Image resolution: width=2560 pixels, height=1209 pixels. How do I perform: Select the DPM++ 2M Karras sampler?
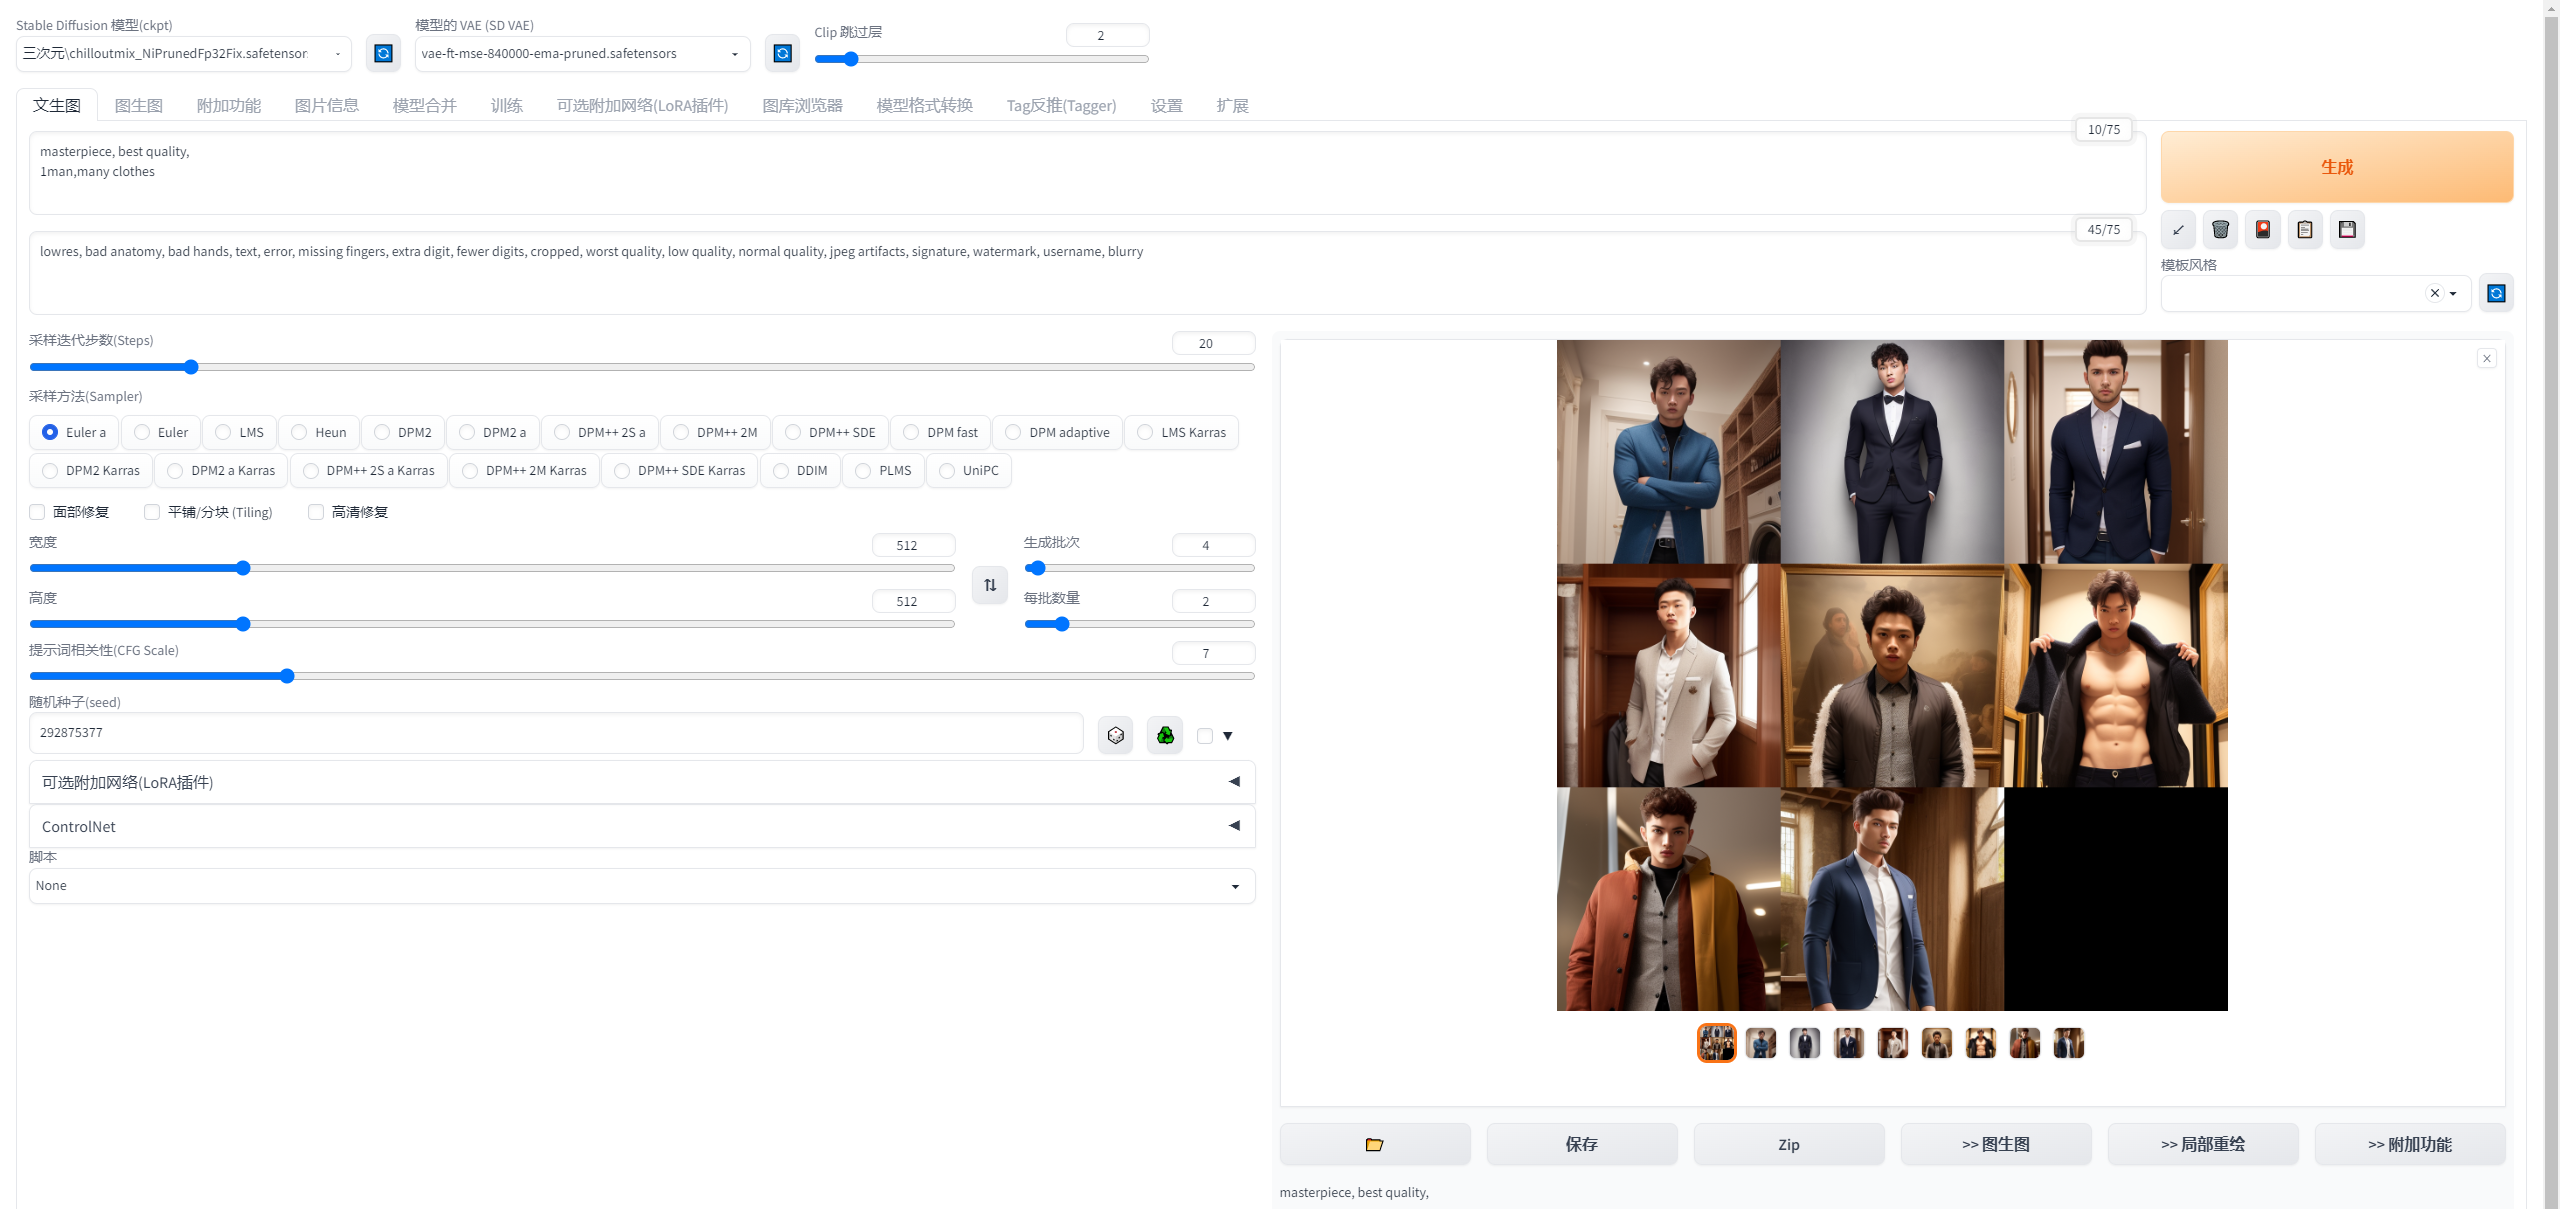coord(525,470)
